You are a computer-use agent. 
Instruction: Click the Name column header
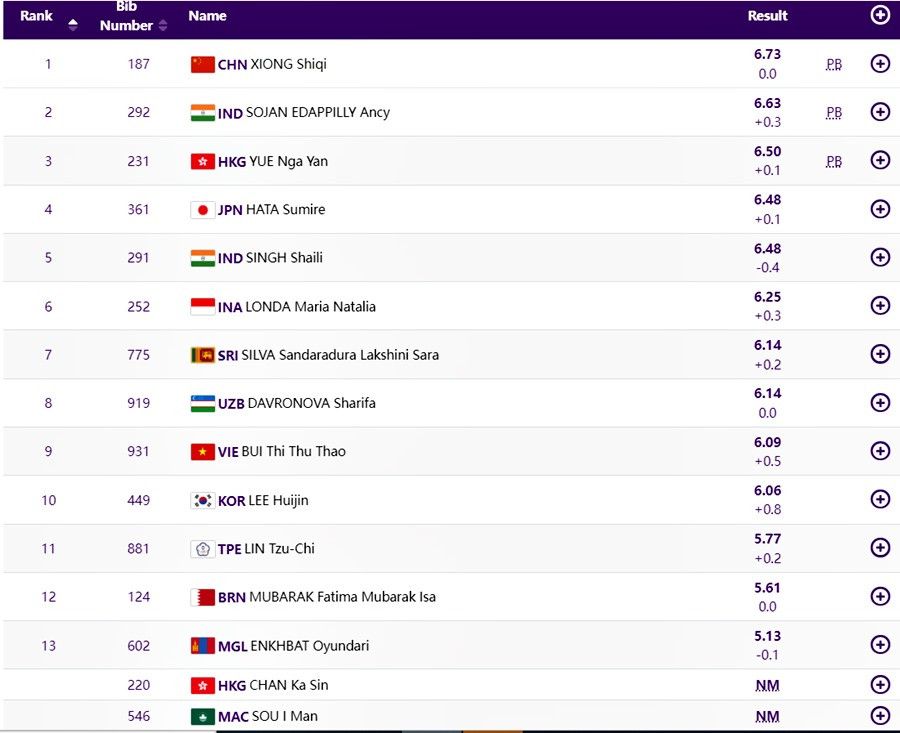pyautogui.click(x=207, y=16)
